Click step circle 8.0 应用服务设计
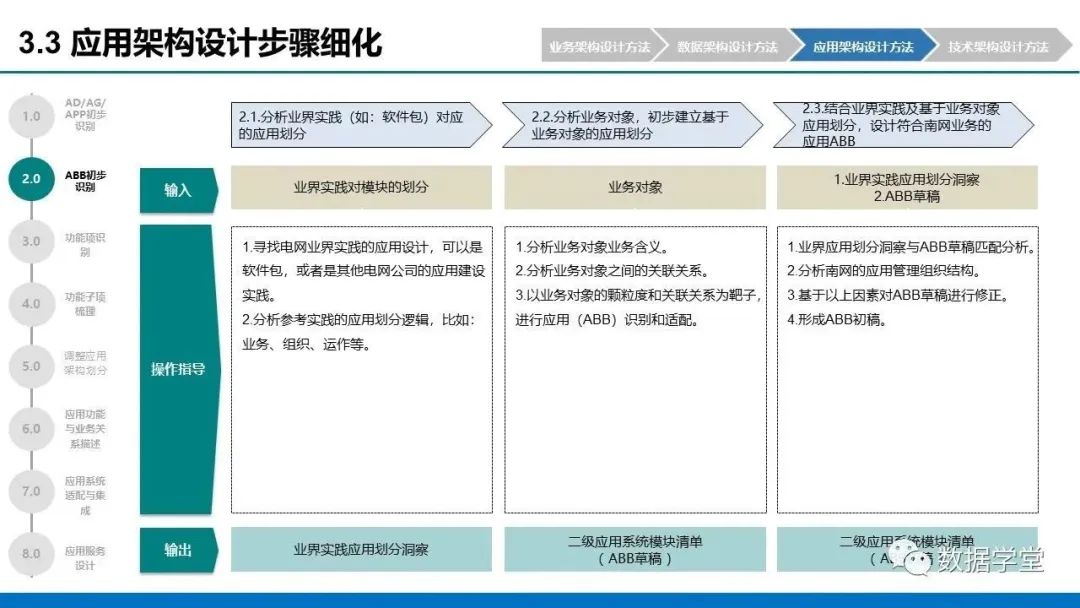Screen dimensions: 1080x608 click(31, 552)
